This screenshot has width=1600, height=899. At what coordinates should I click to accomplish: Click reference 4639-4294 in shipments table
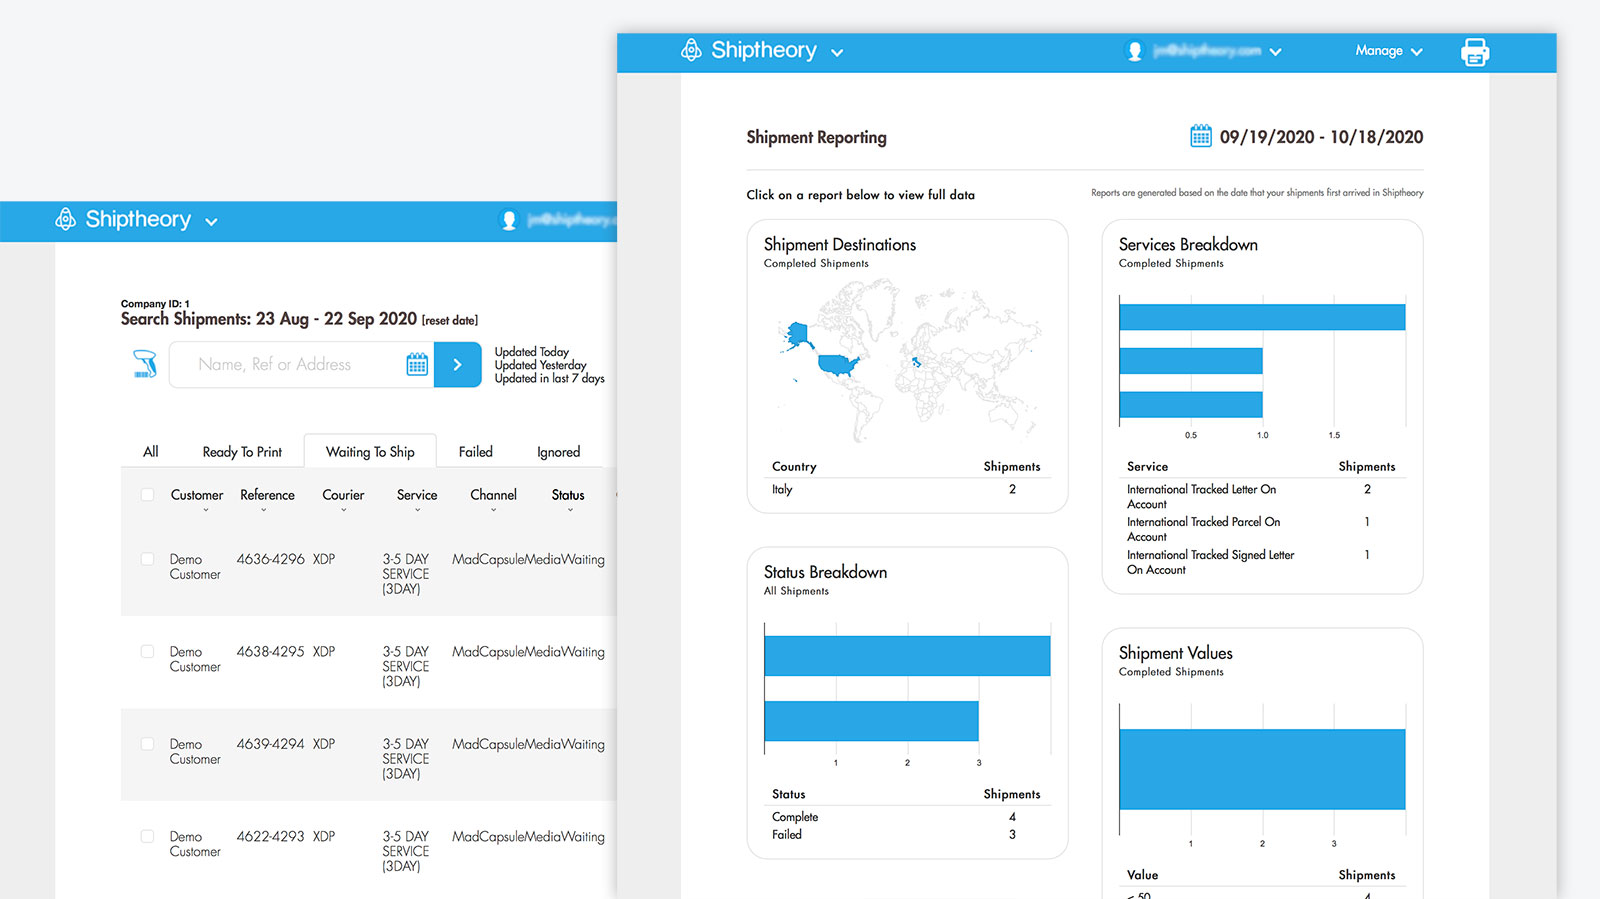[270, 744]
